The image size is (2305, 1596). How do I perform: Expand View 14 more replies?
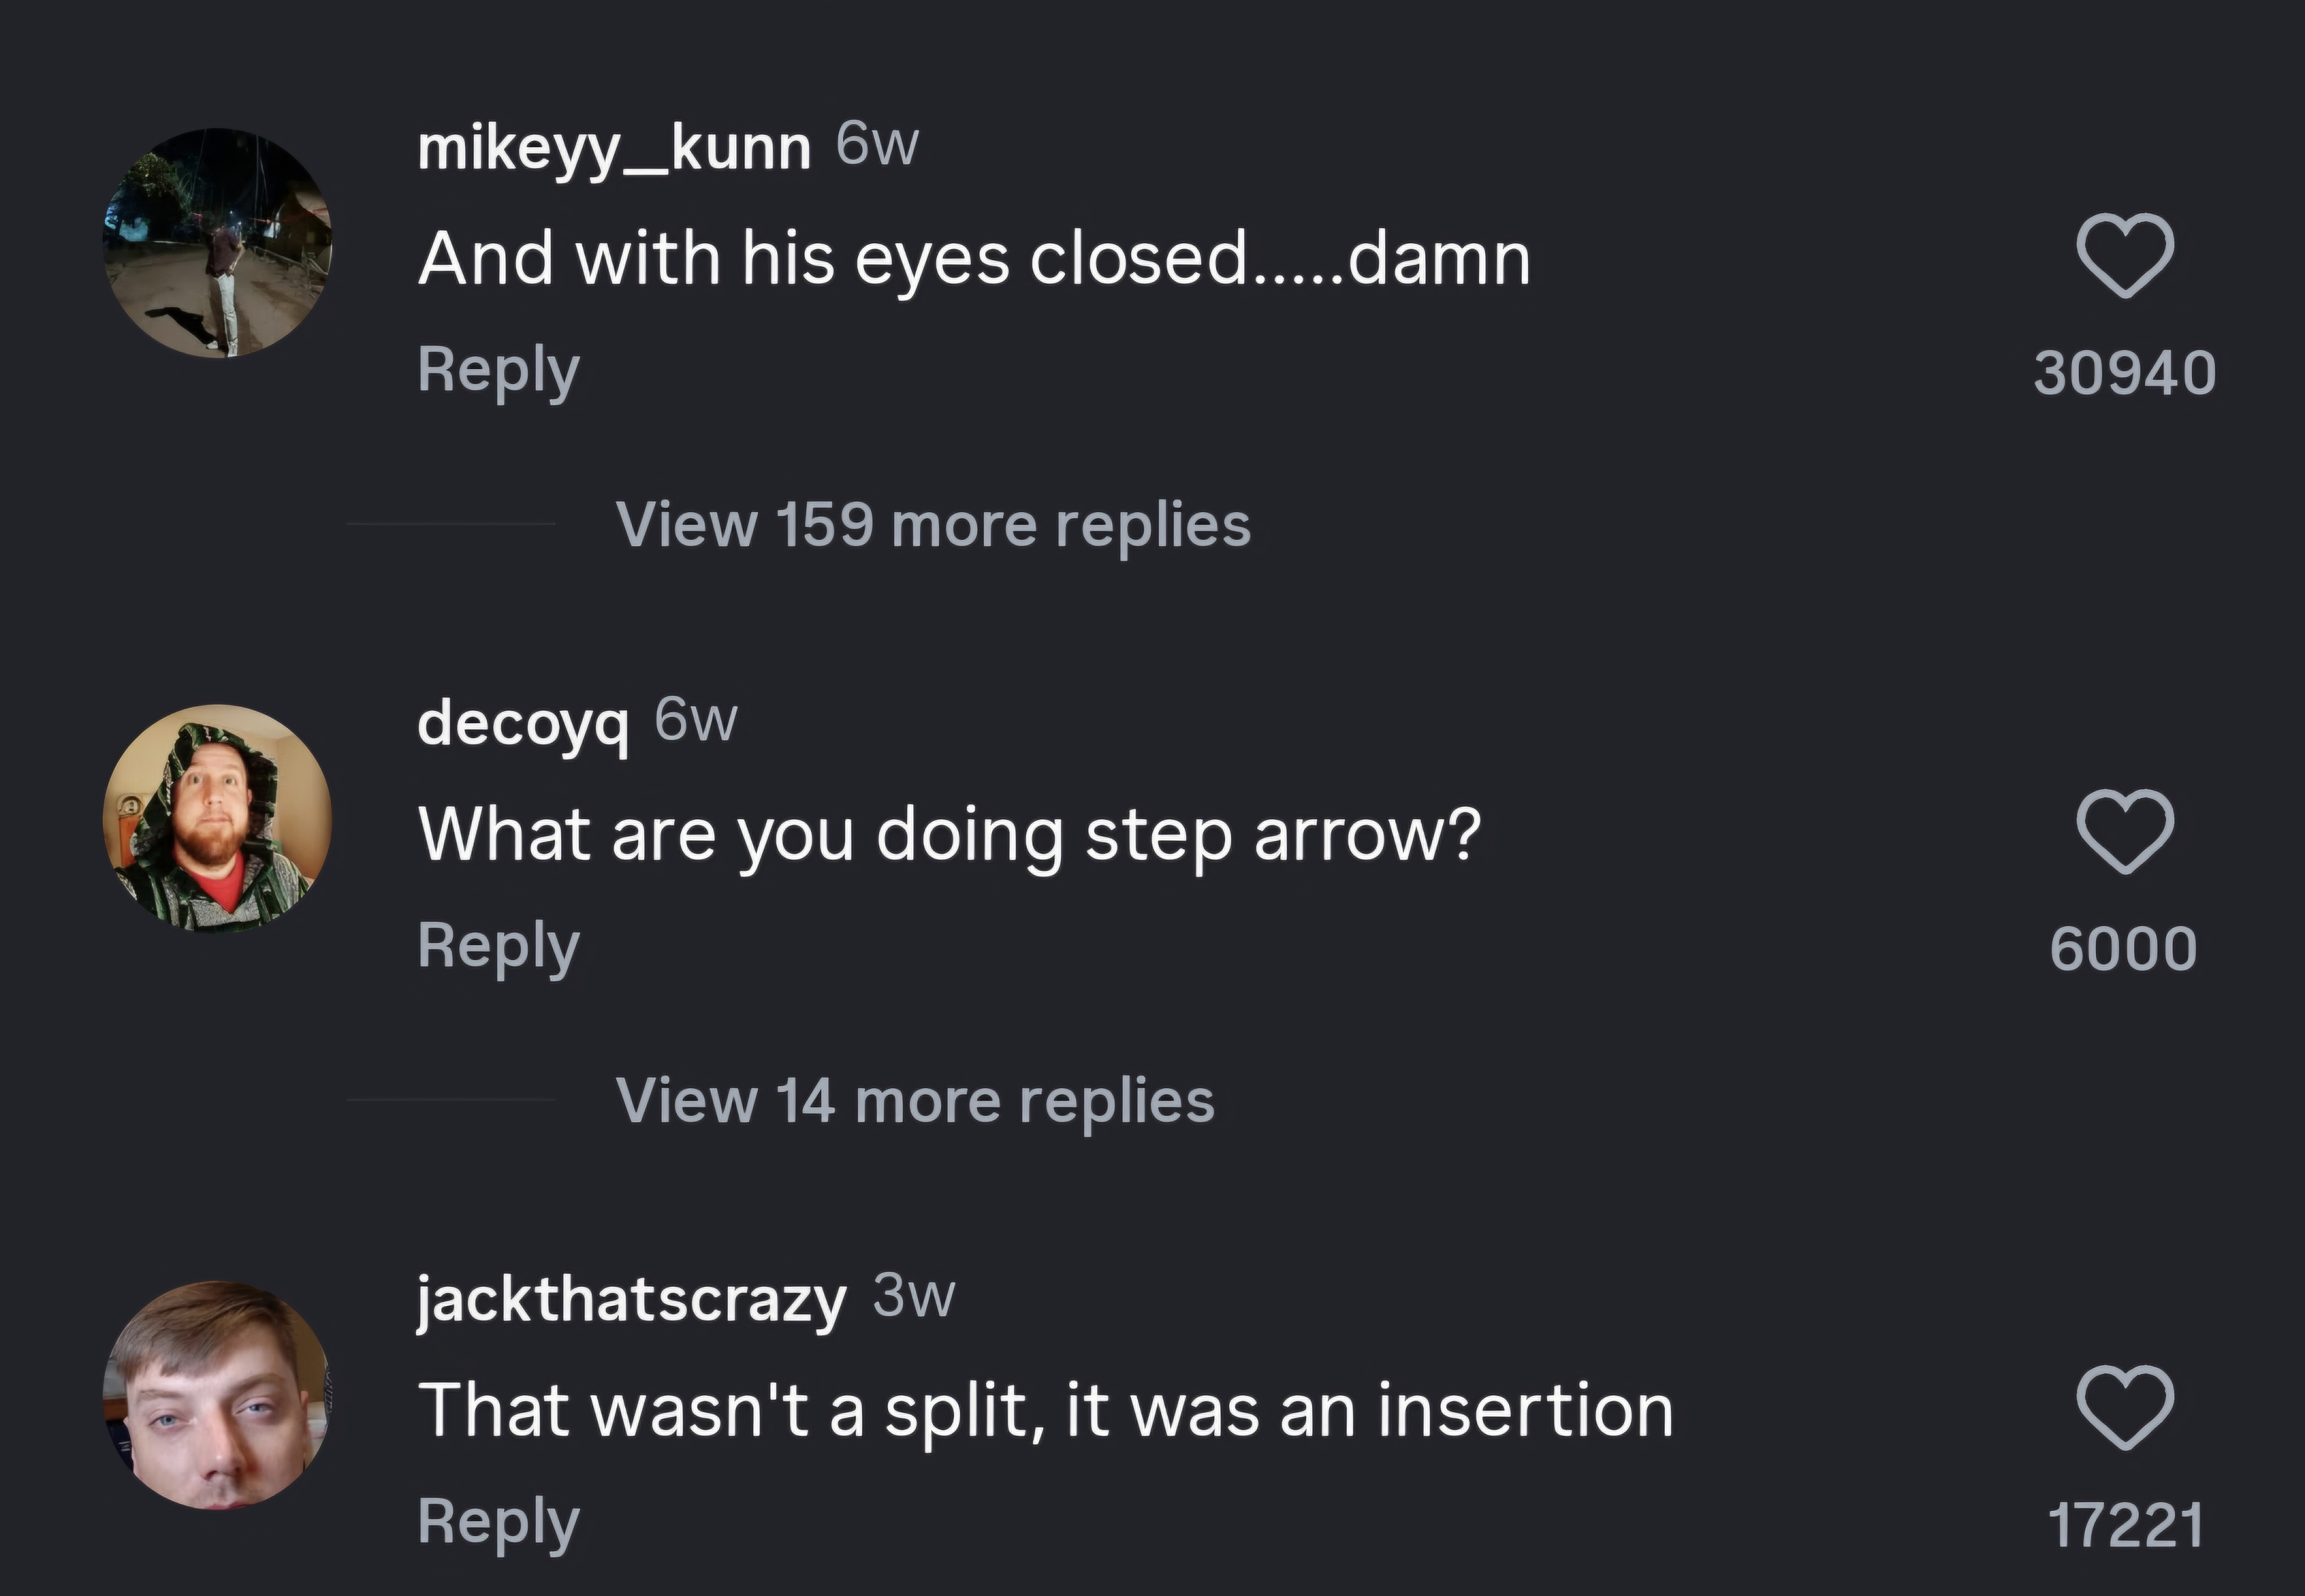click(914, 1100)
